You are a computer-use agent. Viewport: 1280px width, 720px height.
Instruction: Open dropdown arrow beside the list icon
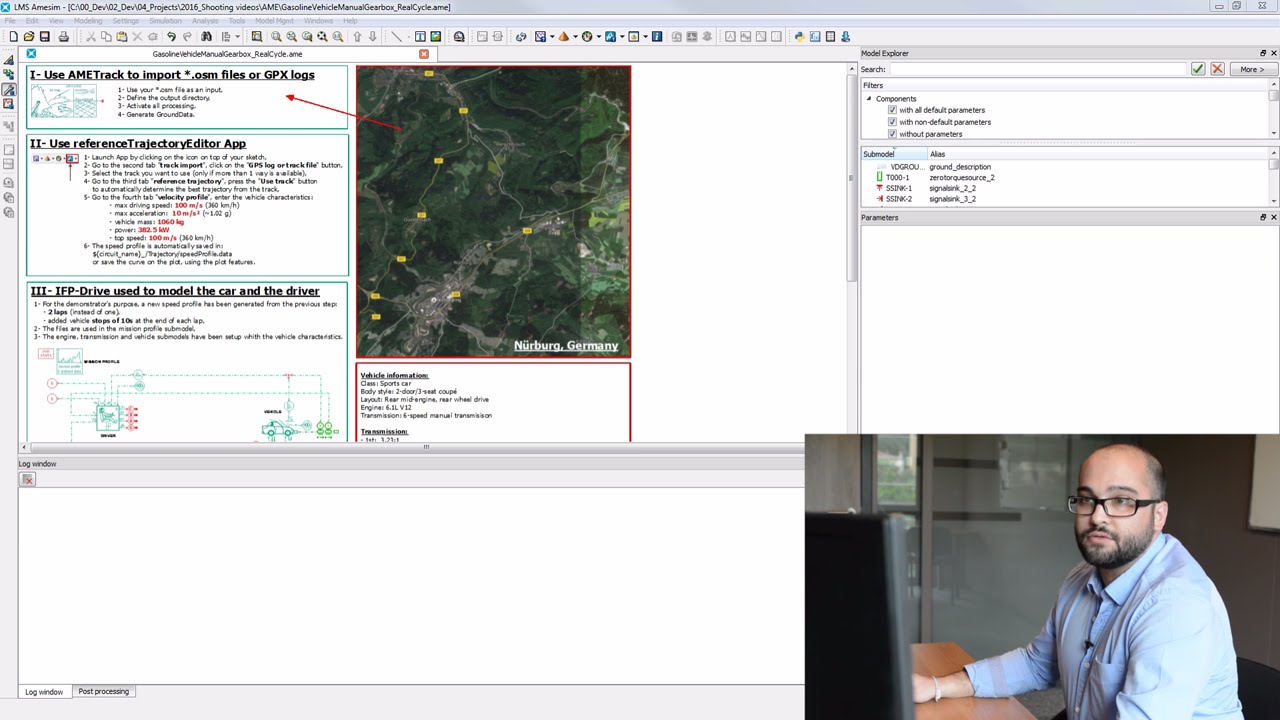(238, 36)
